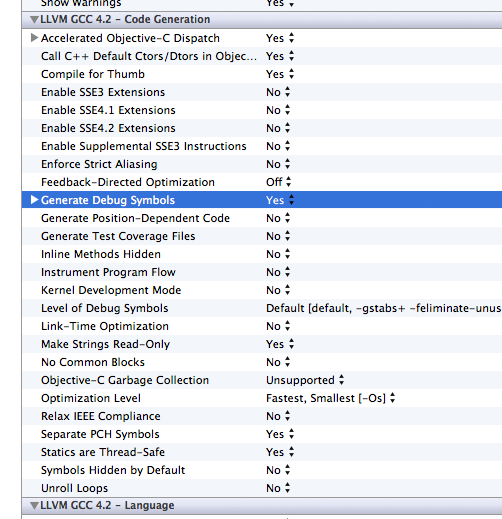Change Generate Position-Dependent Code value
This screenshot has height=519, width=502.
point(278,218)
